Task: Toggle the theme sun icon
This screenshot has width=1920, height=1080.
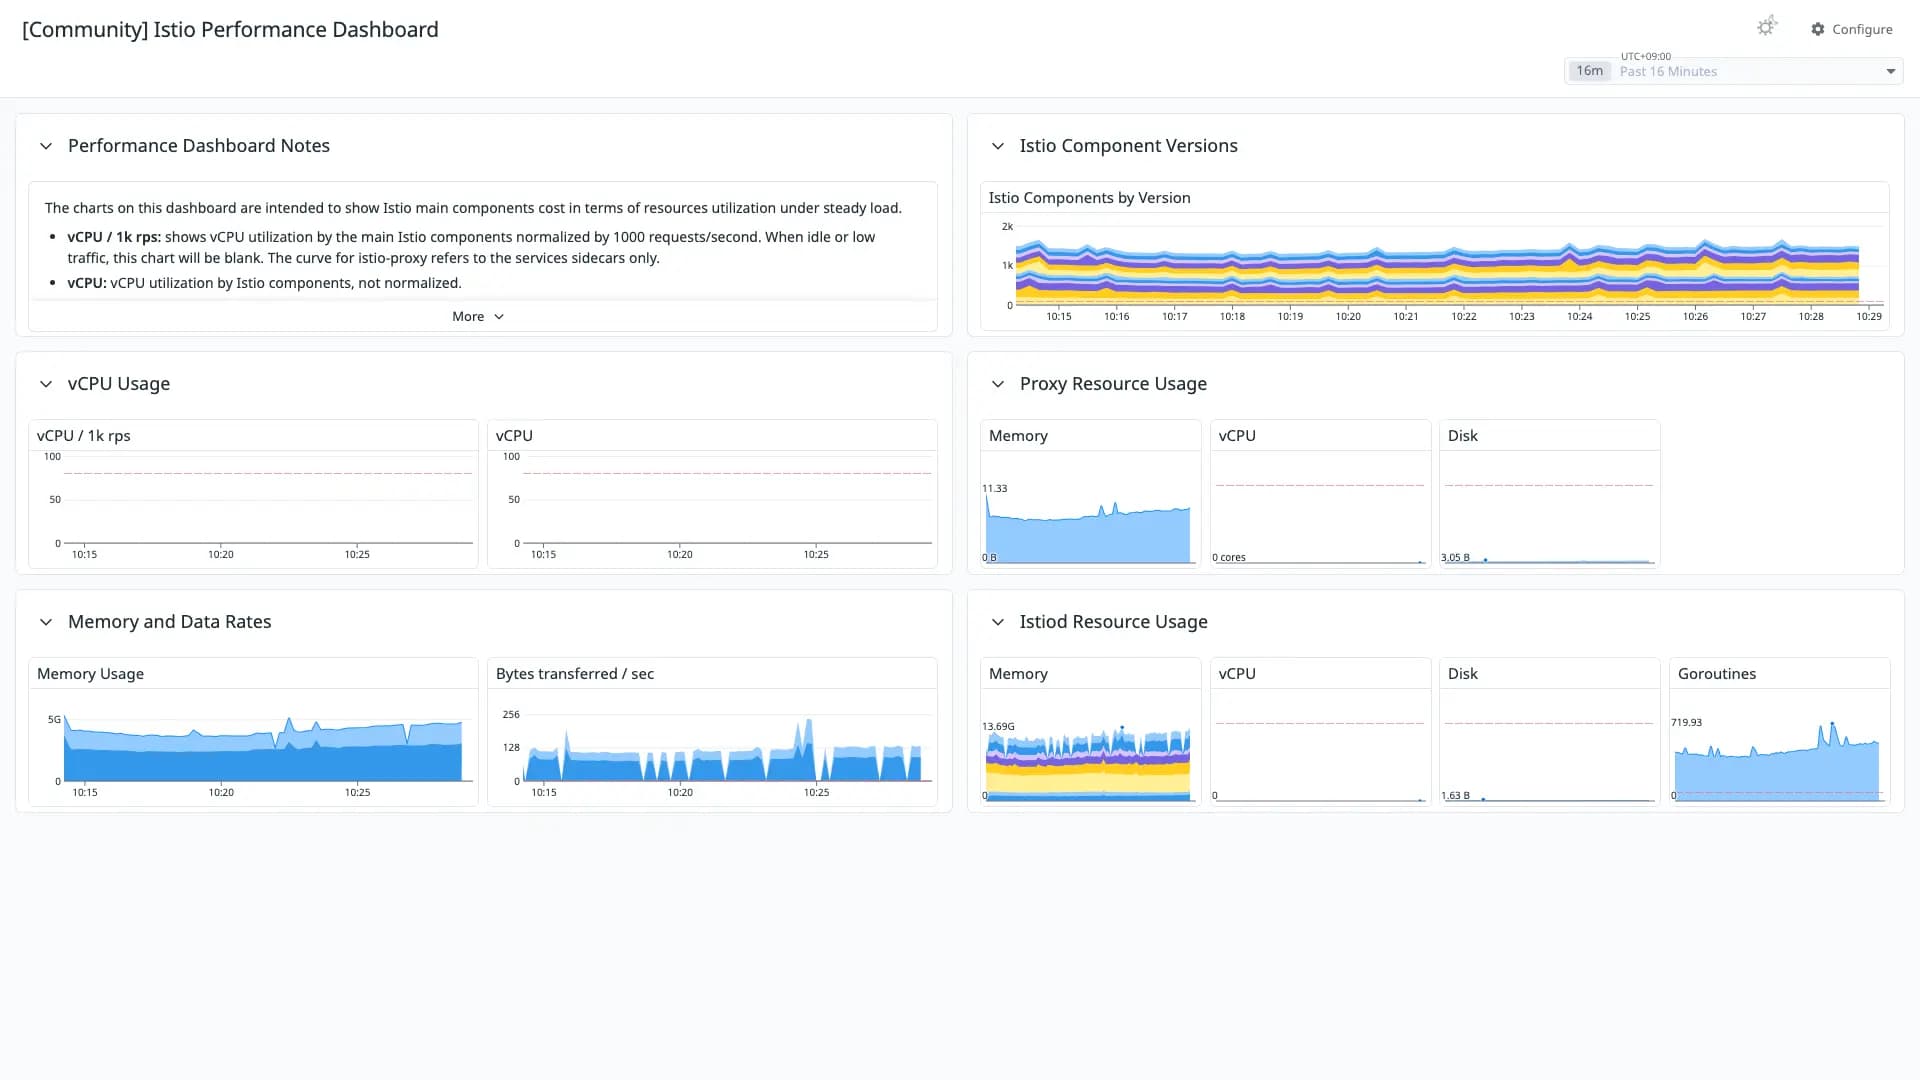Action: click(x=1766, y=27)
